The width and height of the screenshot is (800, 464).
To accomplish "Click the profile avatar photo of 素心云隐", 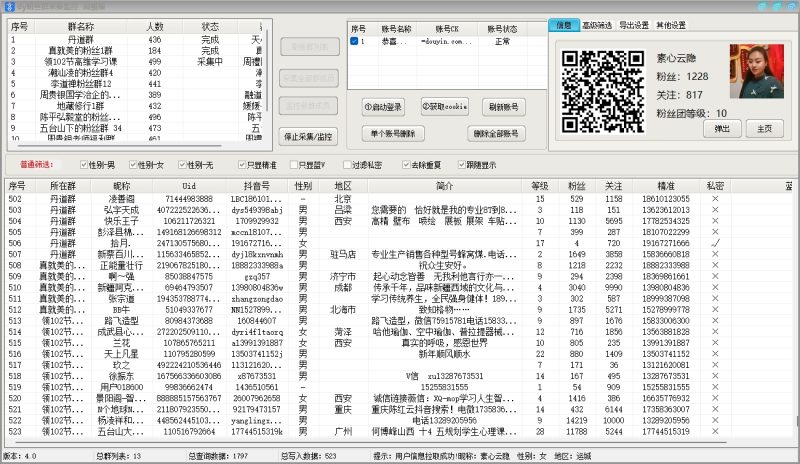I will (756, 71).
